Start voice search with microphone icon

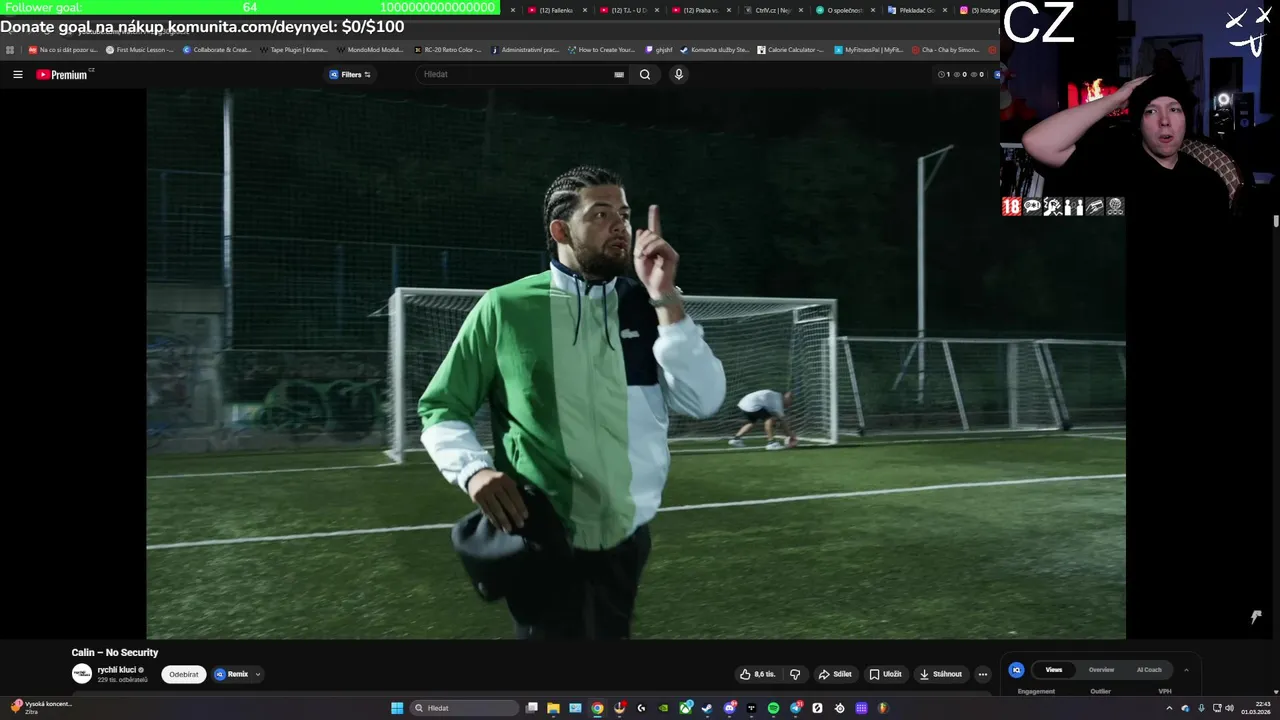[679, 74]
